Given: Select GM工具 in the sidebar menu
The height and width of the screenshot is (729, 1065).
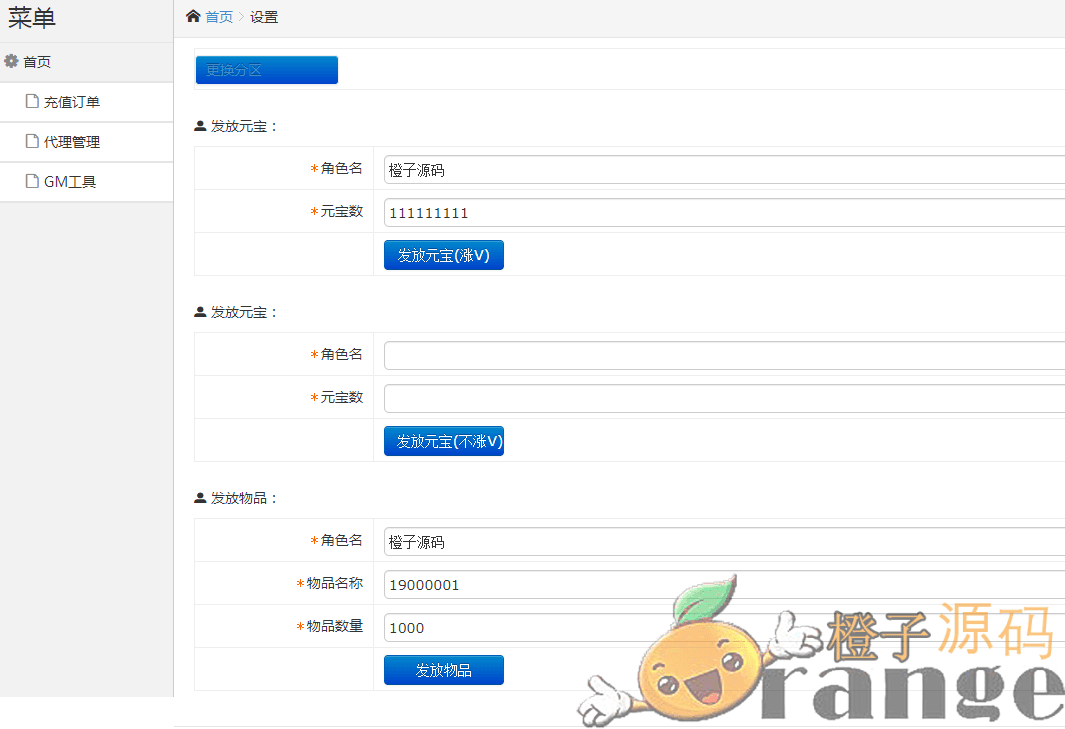Looking at the screenshot, I should pos(70,182).
